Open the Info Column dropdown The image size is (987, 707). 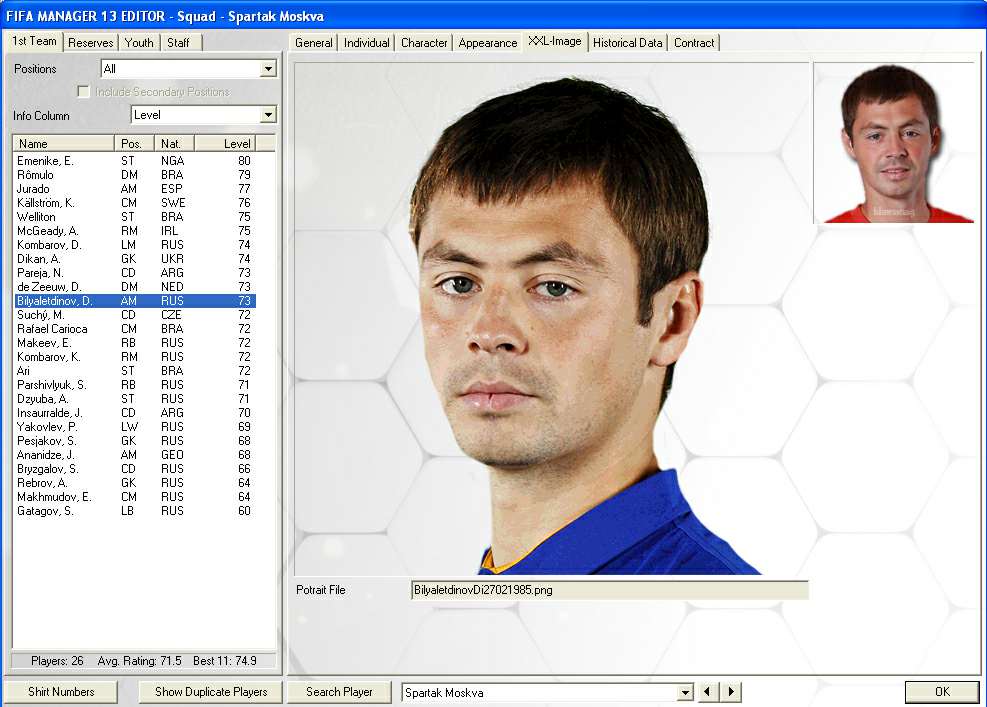pyautogui.click(x=268, y=115)
